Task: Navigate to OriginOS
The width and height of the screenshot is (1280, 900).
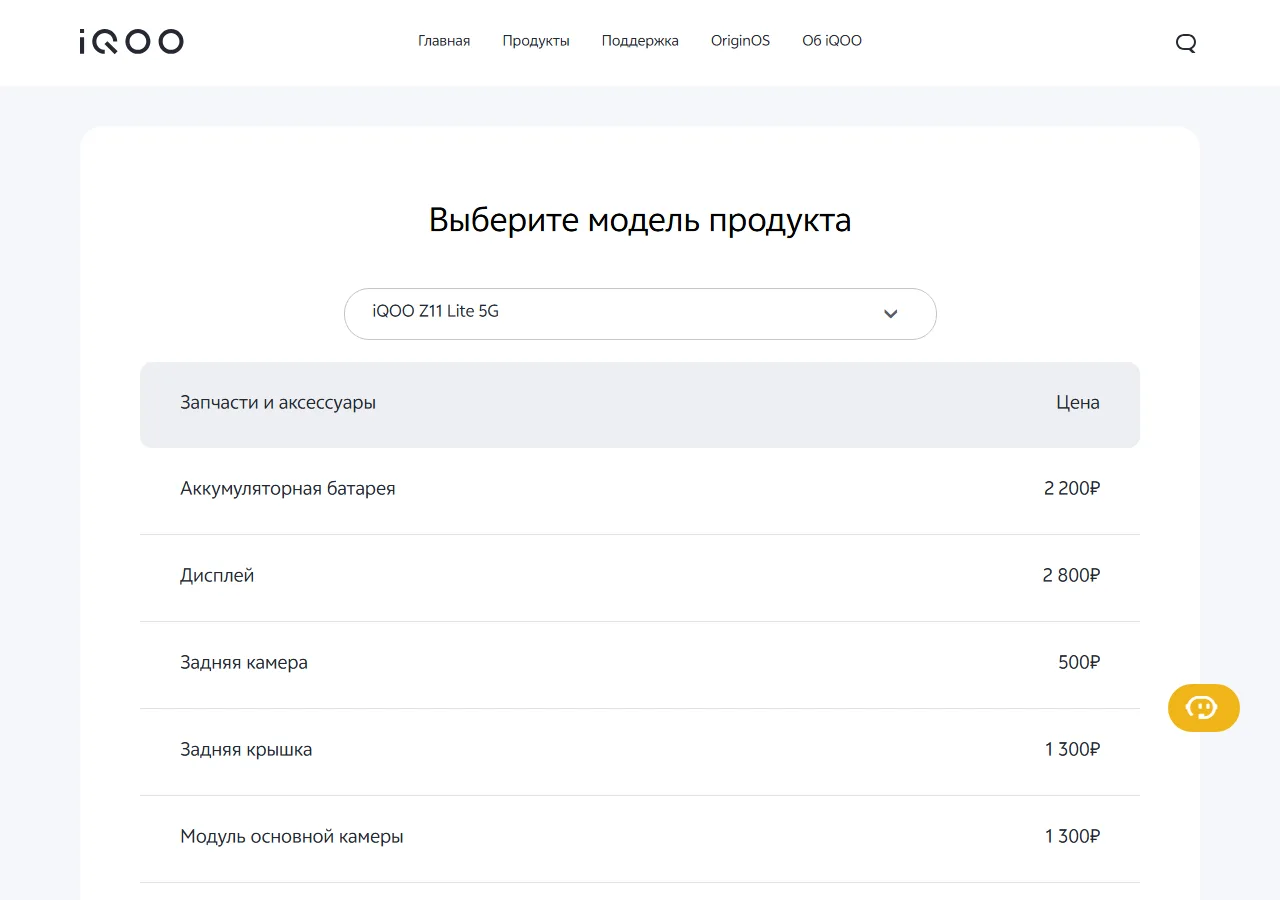Action: (740, 41)
